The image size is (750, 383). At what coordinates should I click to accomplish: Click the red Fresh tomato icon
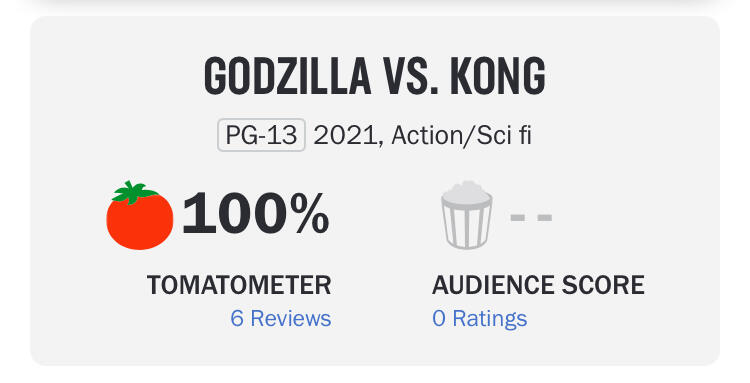tap(140, 216)
